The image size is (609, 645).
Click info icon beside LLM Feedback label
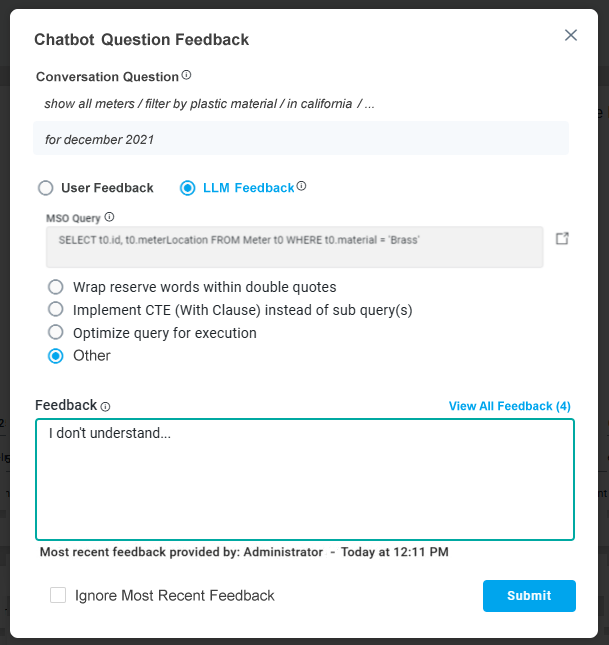point(302,186)
